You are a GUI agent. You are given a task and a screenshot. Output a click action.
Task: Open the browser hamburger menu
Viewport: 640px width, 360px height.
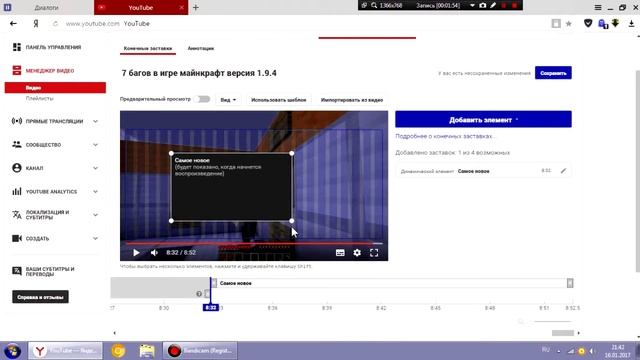point(598,7)
